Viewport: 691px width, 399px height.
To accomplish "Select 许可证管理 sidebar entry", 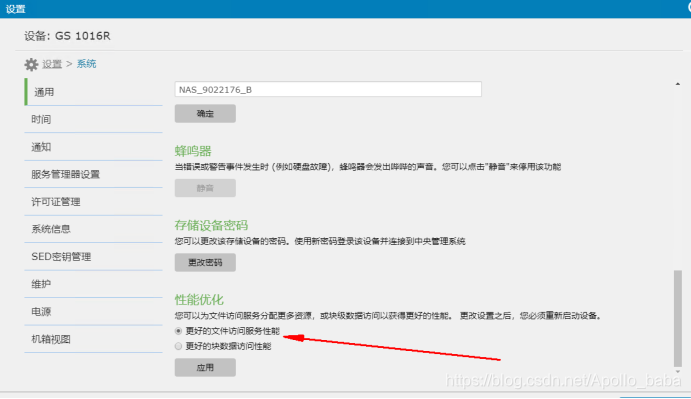I will pos(93,202).
